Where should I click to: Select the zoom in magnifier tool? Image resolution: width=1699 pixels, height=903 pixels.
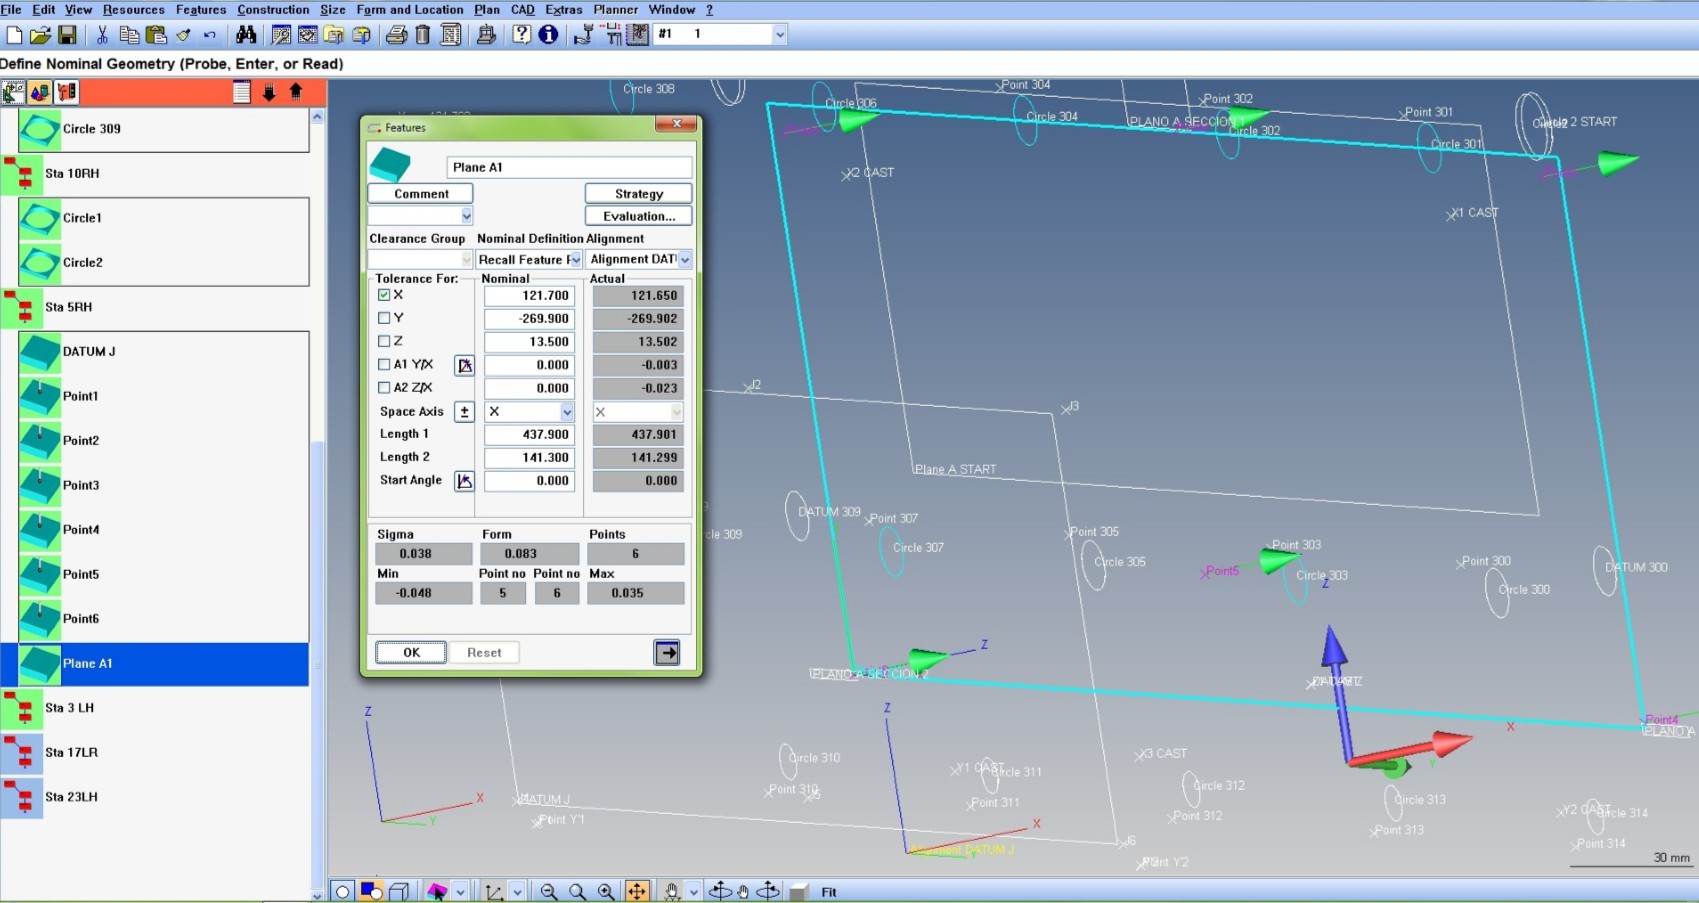(606, 891)
